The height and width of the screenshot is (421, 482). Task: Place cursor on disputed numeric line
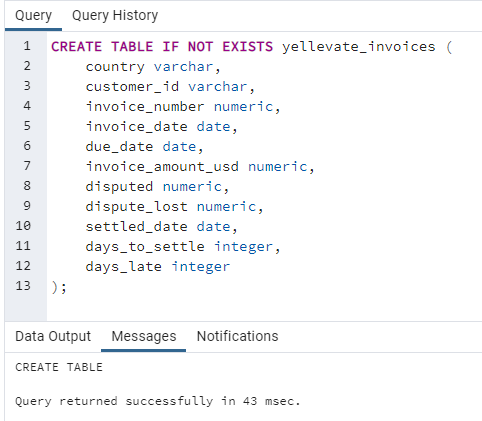coord(157,187)
